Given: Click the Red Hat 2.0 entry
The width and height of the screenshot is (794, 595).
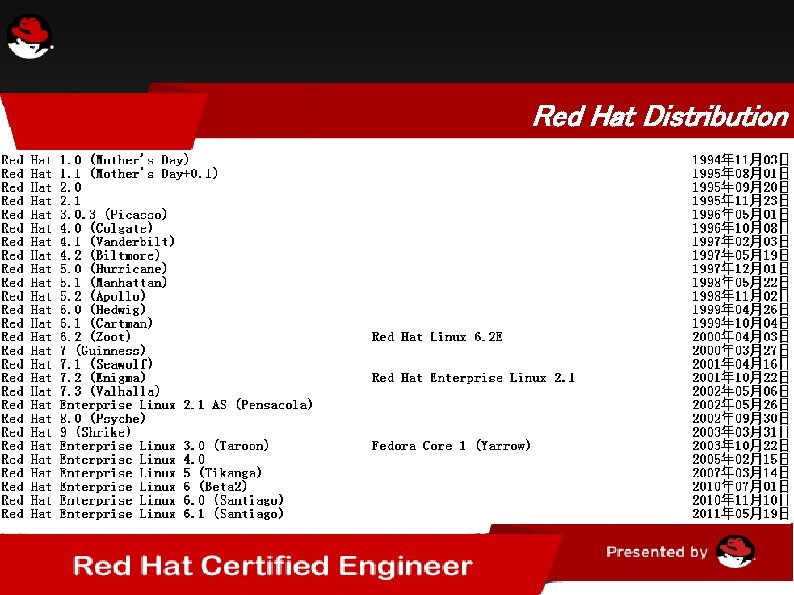Looking at the screenshot, I should [42, 187].
